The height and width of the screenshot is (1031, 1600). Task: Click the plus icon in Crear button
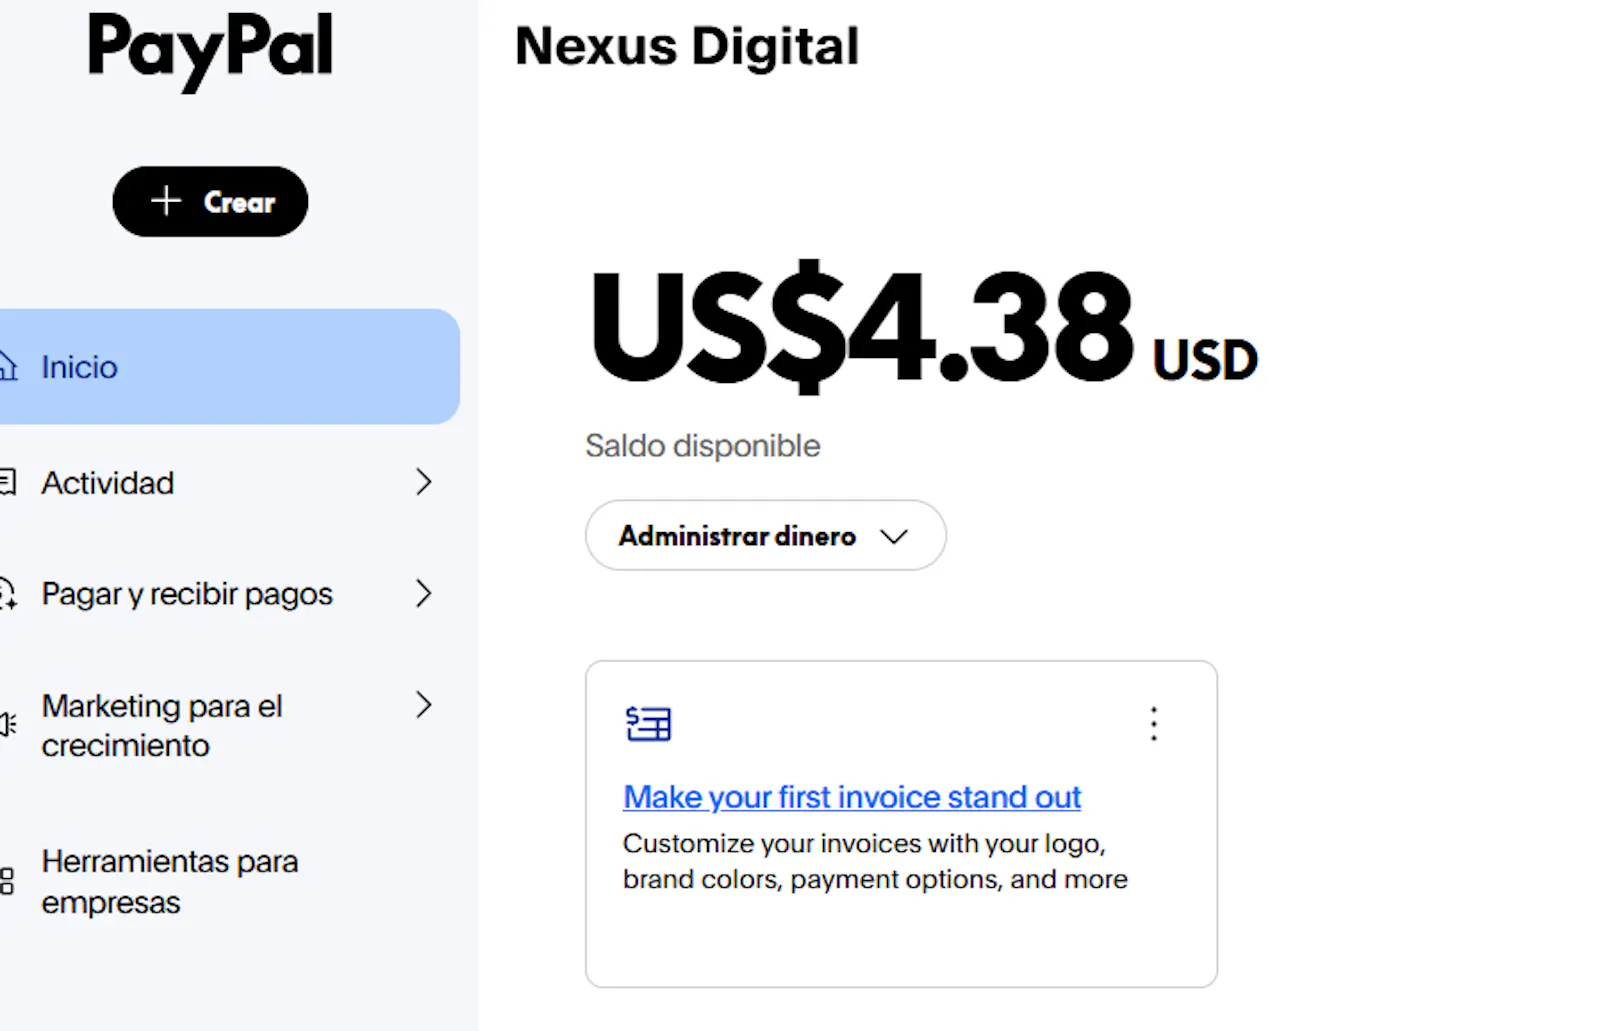(166, 201)
